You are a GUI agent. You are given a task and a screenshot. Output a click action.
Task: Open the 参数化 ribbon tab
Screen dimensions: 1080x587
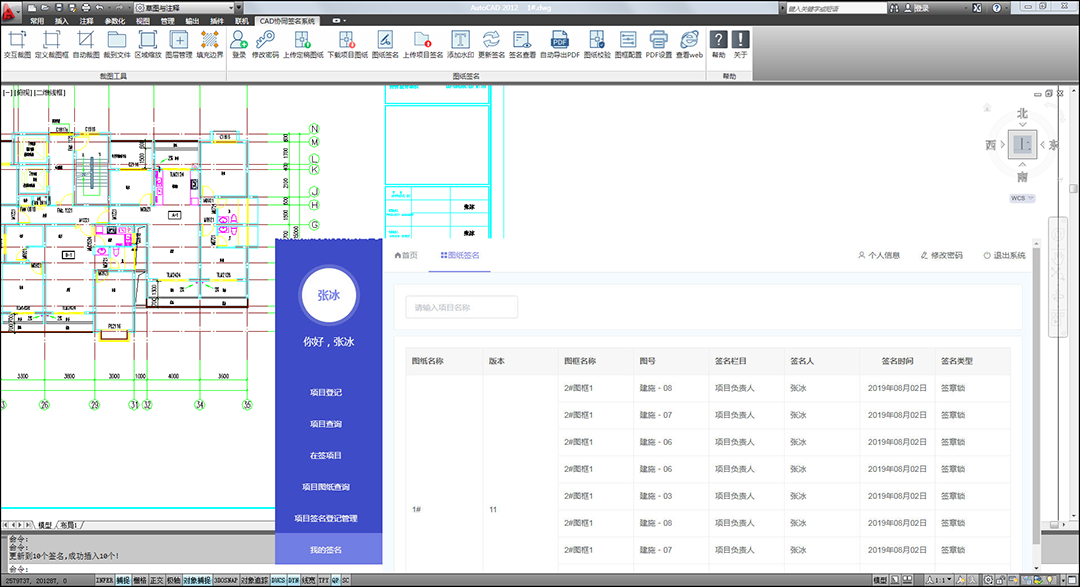tap(115, 21)
